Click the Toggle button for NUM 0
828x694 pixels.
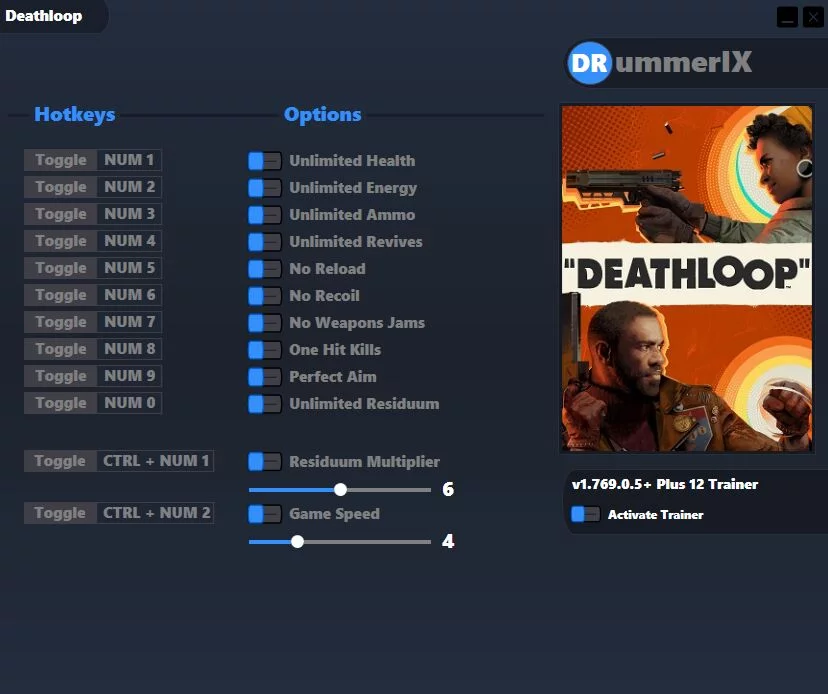pyautogui.click(x=60, y=403)
